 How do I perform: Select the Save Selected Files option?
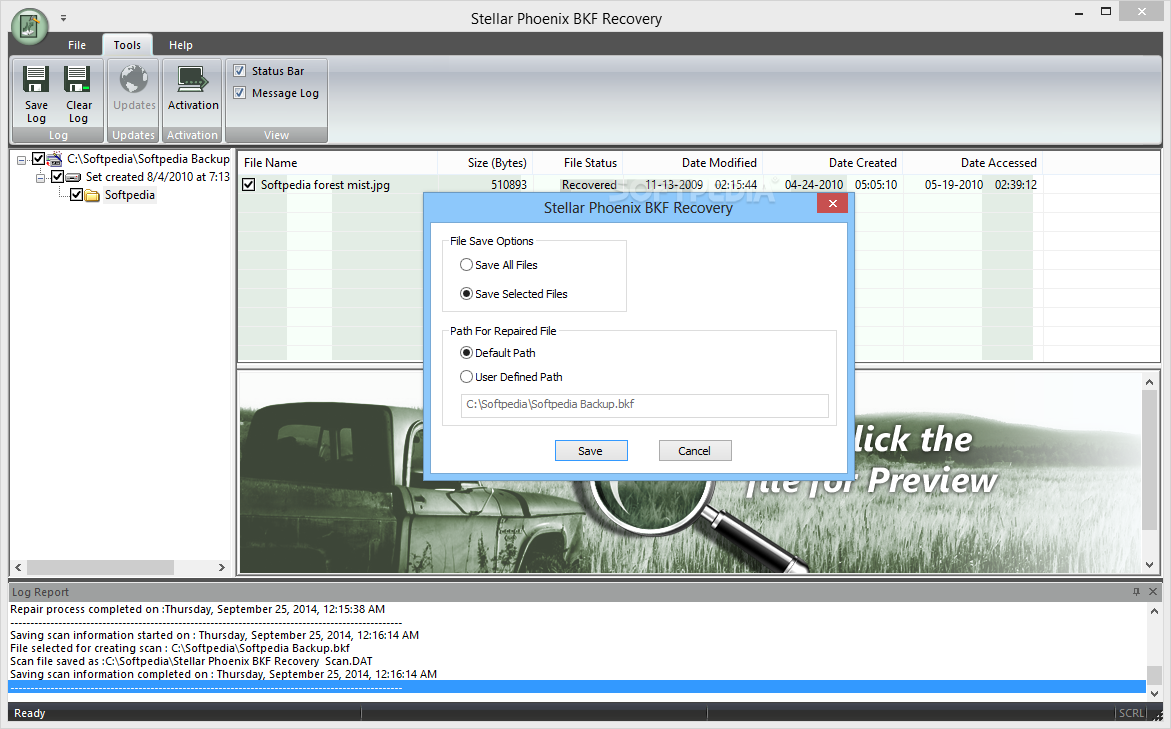[514, 294]
